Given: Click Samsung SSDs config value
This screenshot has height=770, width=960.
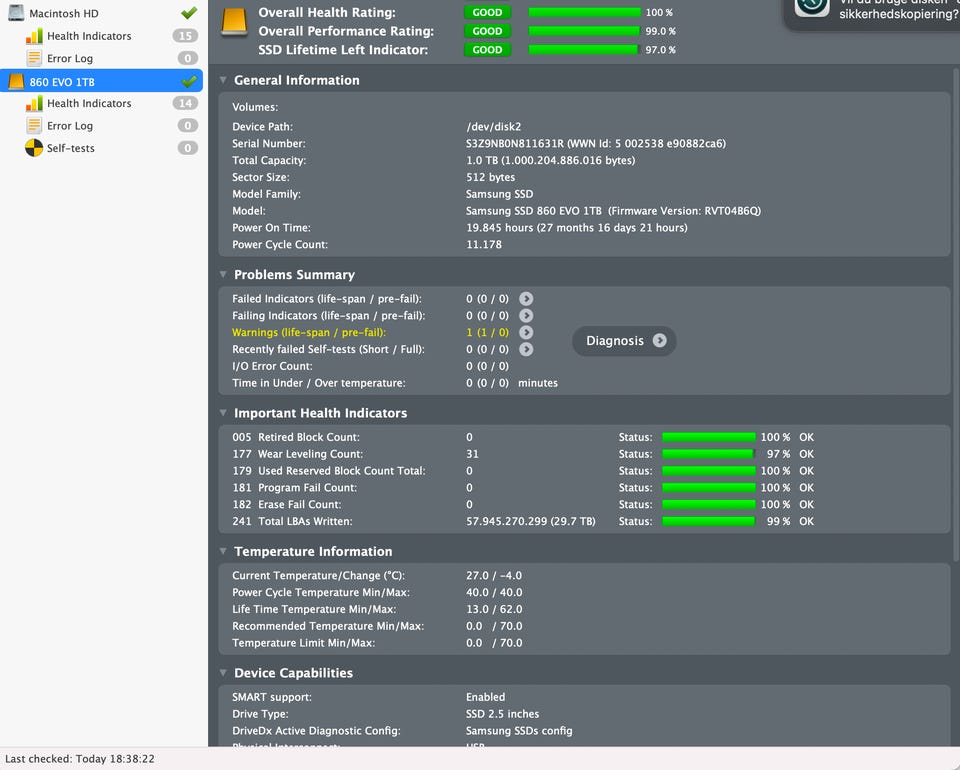Looking at the screenshot, I should pyautogui.click(x=519, y=731).
